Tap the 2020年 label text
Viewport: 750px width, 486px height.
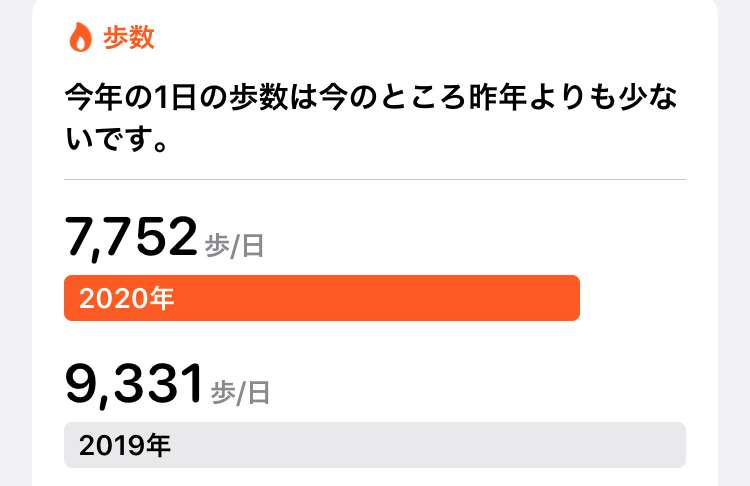(126, 298)
